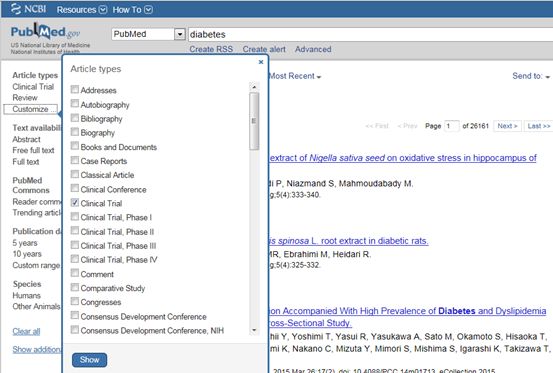The image size is (553, 373).
Task: Check the Bibliography checkbox
Action: tap(74, 118)
